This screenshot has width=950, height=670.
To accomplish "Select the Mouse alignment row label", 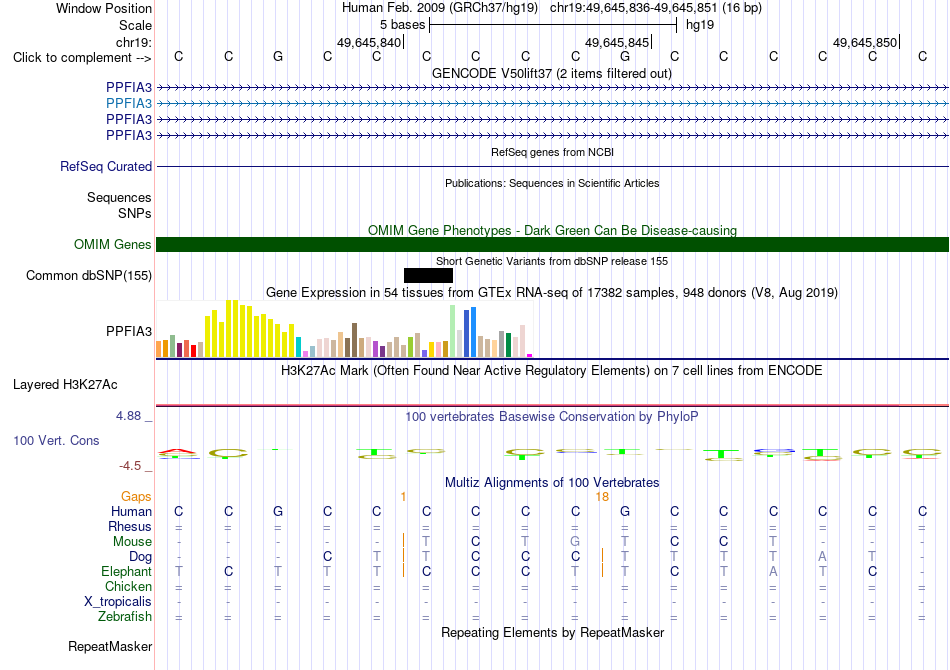I will [x=132, y=542].
